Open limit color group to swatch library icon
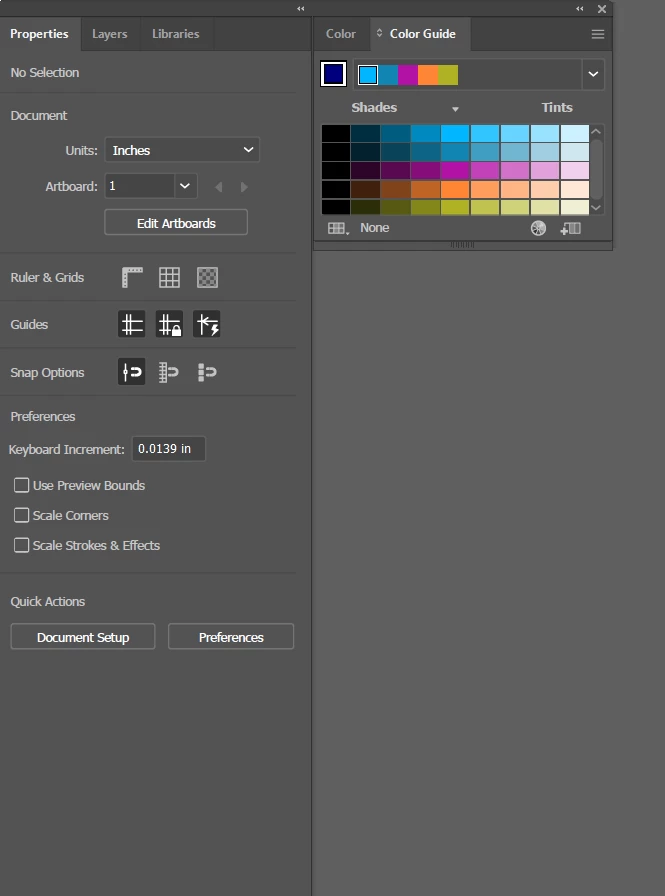The width and height of the screenshot is (665, 896). (338, 229)
